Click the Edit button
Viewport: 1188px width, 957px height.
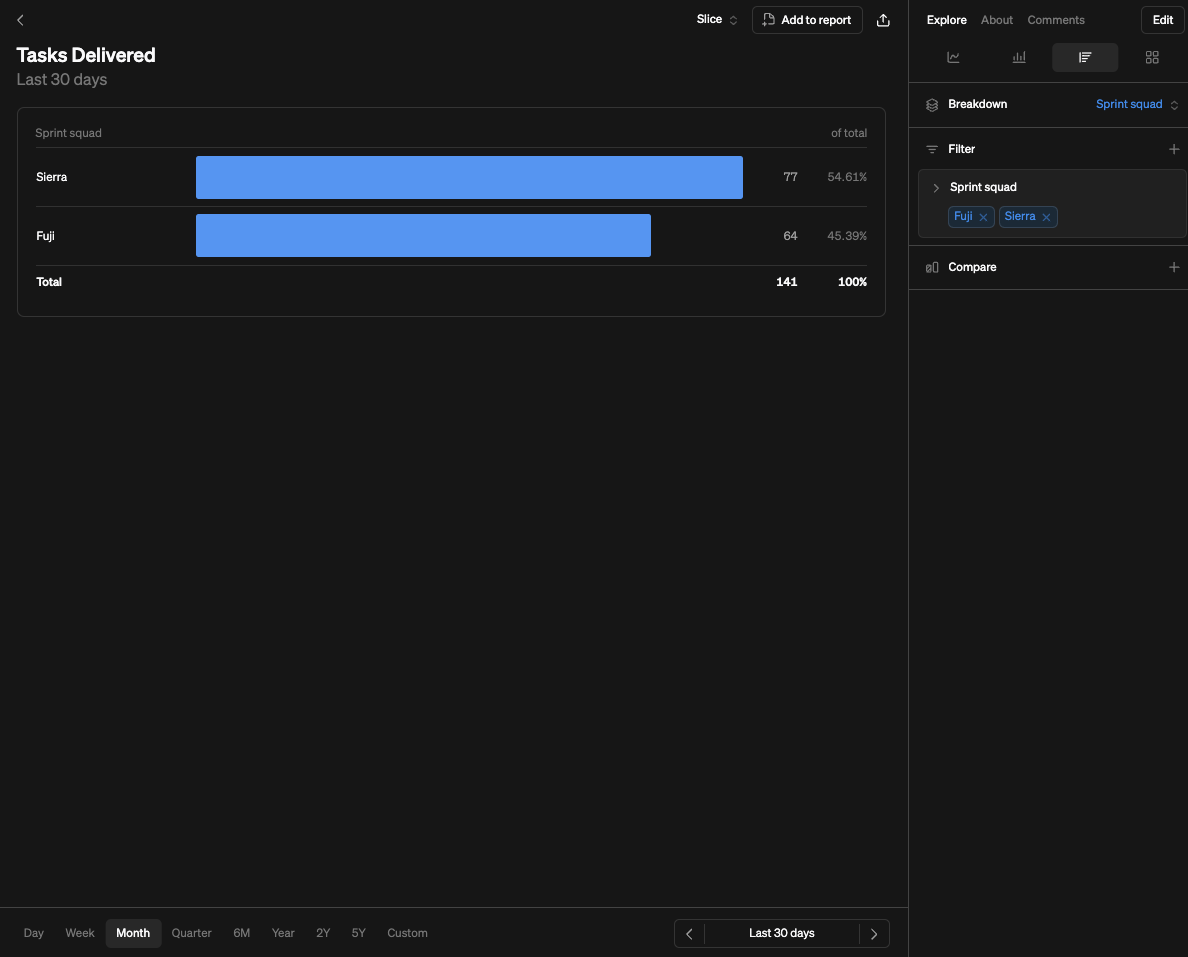tap(1162, 20)
